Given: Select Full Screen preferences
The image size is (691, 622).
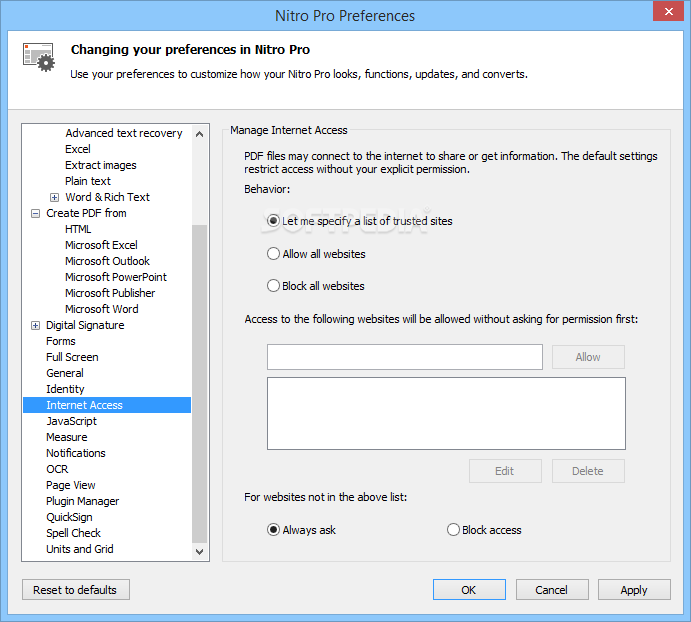Looking at the screenshot, I should 72,358.
